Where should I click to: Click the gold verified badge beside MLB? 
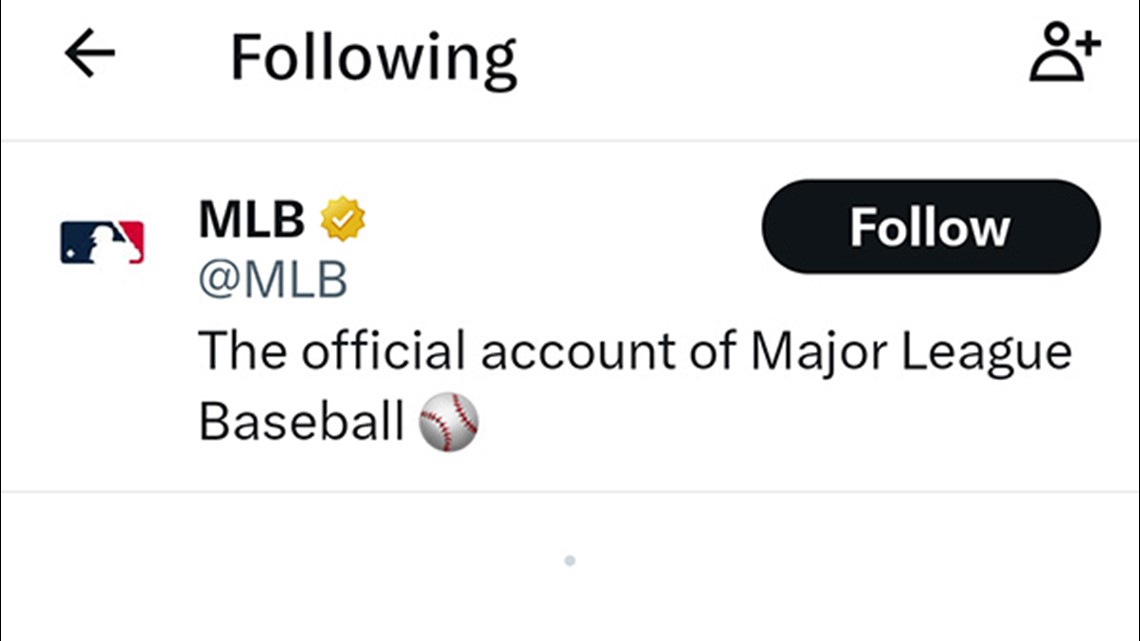tap(343, 220)
